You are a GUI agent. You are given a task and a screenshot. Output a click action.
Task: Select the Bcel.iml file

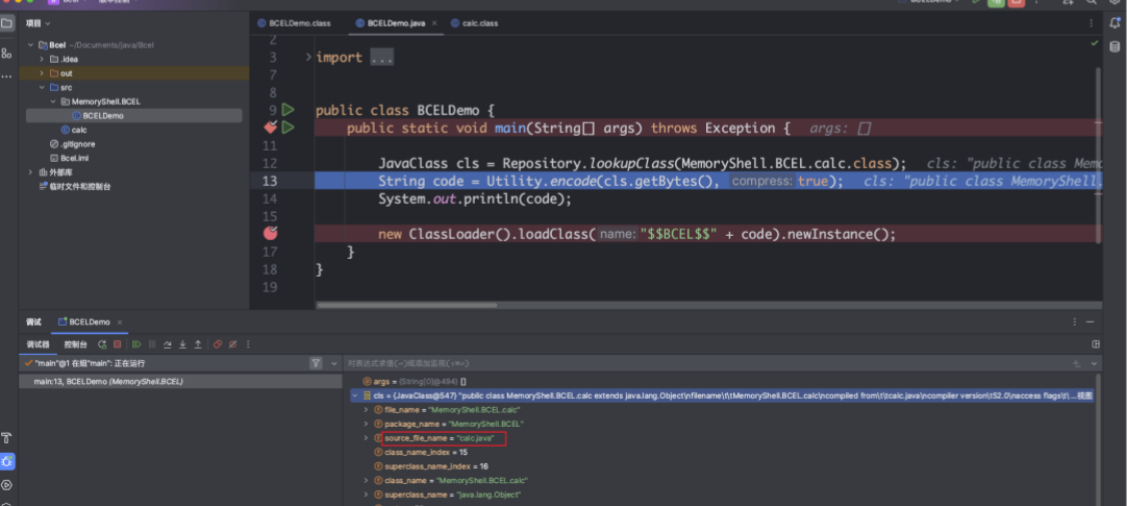[69, 158]
